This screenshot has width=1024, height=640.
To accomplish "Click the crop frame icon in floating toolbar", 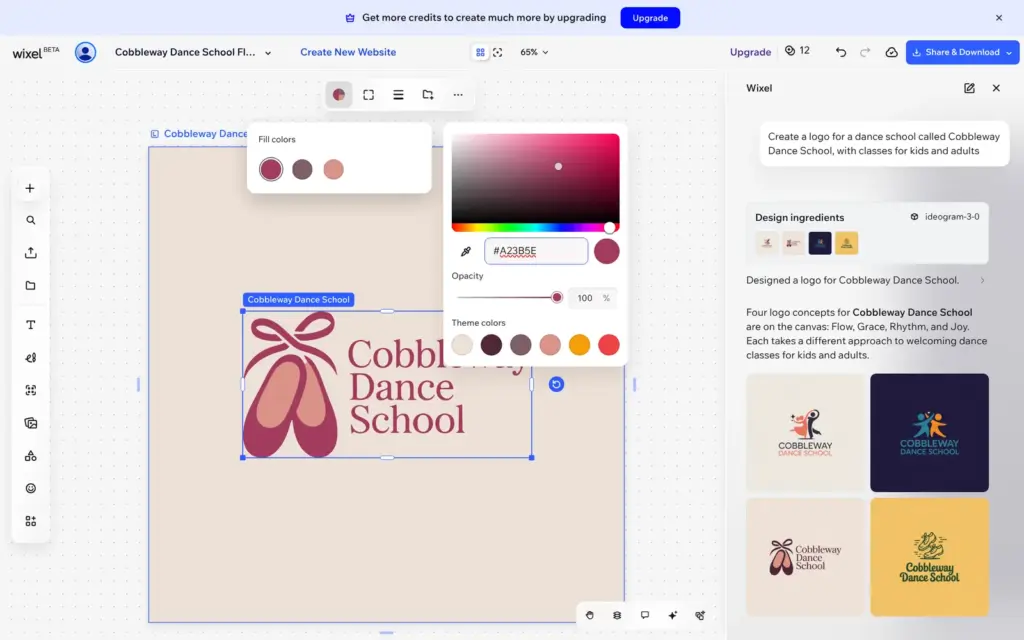I will point(368,95).
